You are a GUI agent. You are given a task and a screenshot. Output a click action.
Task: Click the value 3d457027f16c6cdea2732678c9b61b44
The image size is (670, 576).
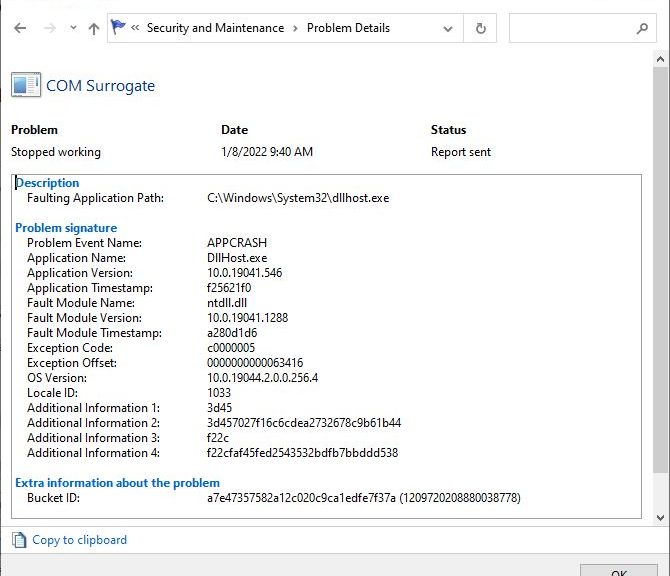pos(304,423)
